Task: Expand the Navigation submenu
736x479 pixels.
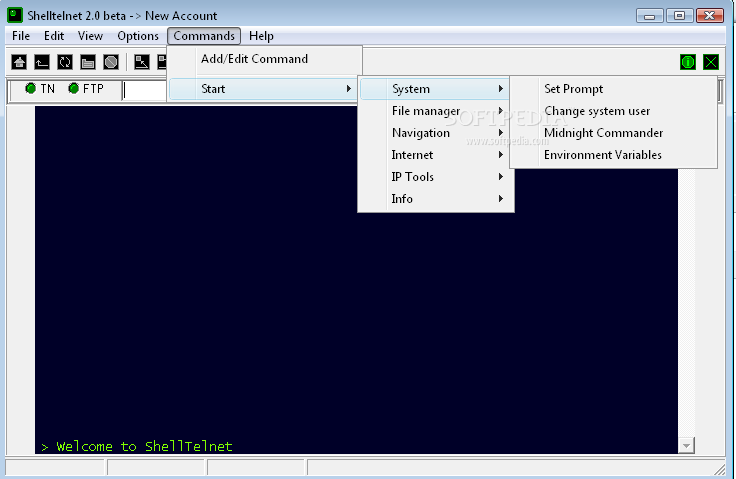Action: (435, 133)
